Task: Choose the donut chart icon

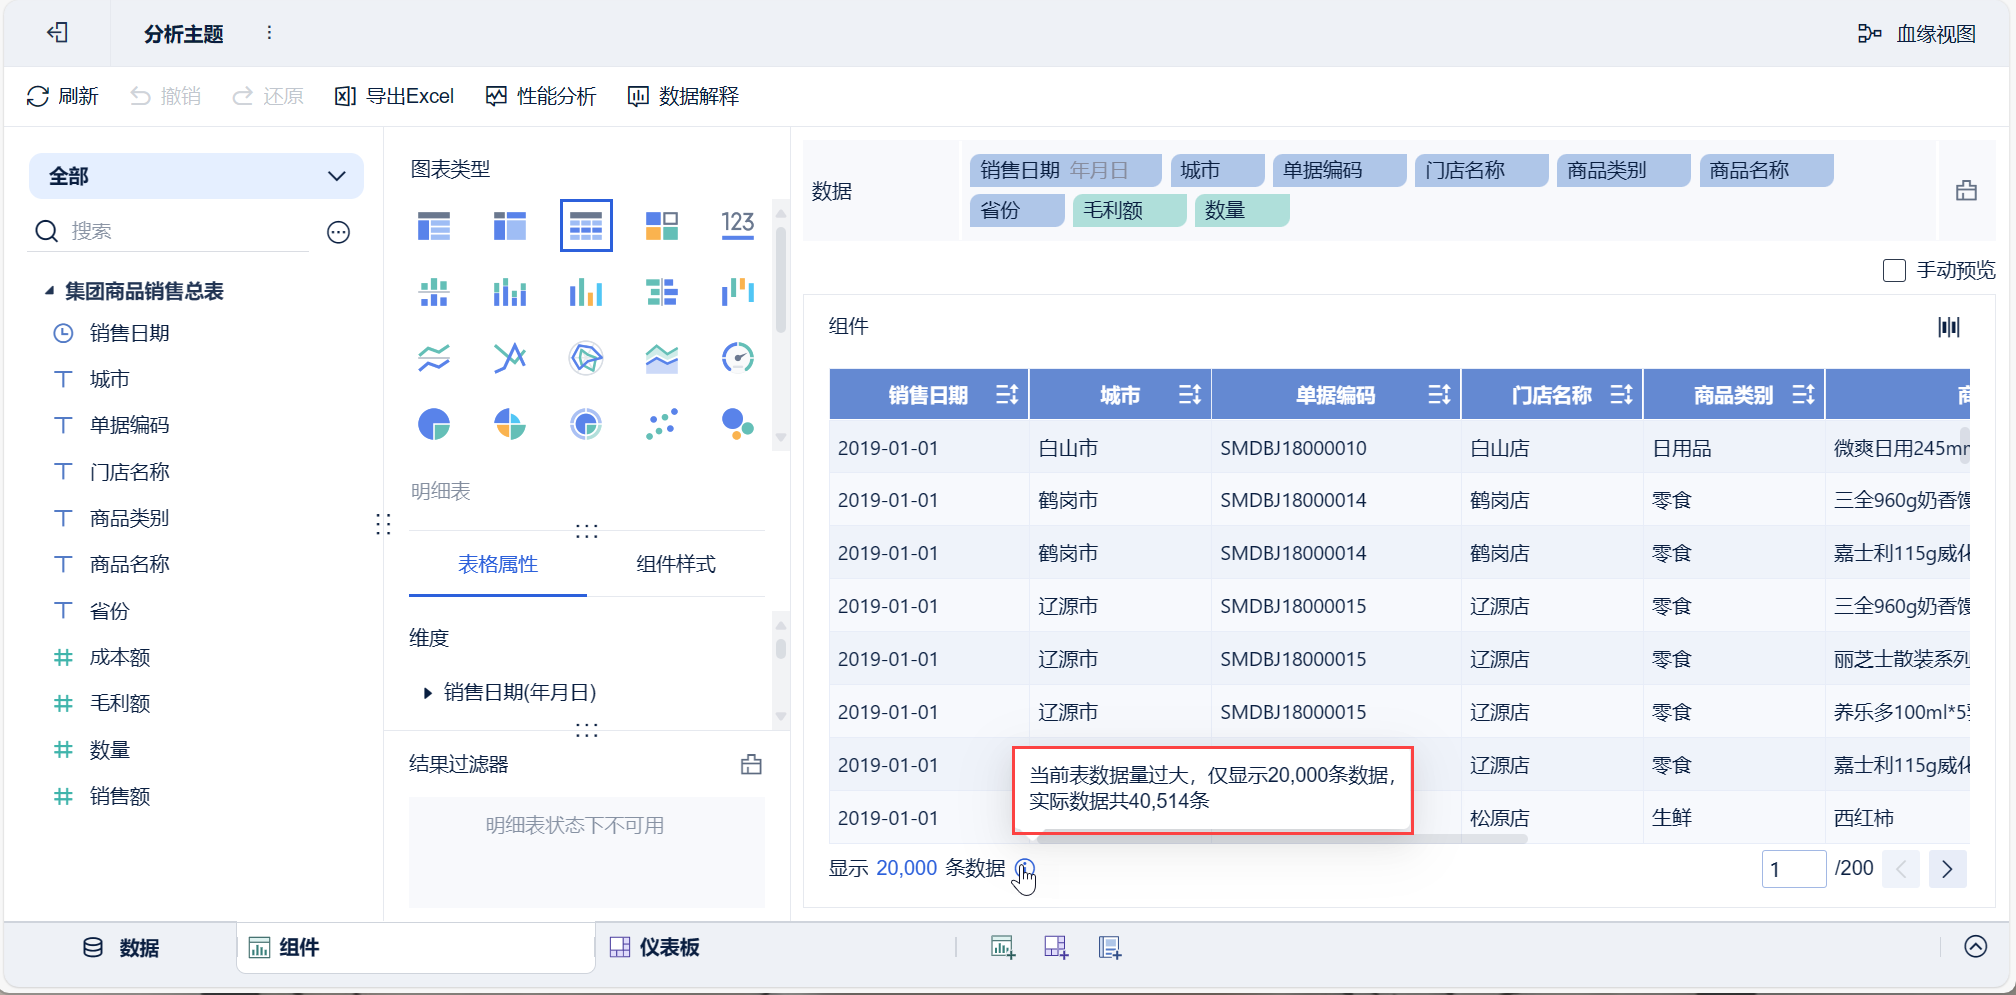Action: click(x=586, y=424)
